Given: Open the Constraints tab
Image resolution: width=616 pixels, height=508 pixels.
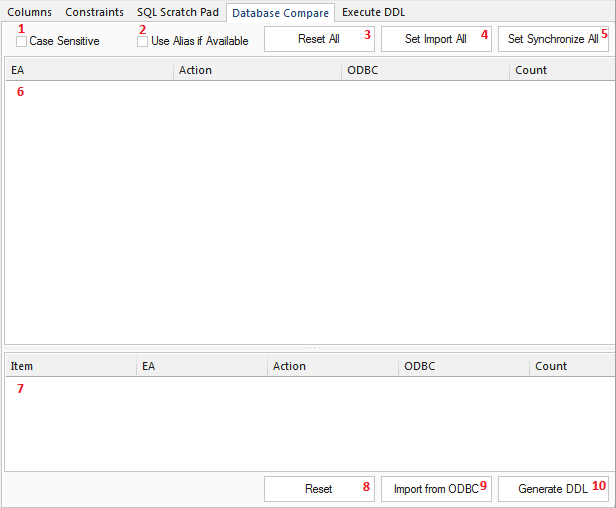Looking at the screenshot, I should tap(94, 12).
